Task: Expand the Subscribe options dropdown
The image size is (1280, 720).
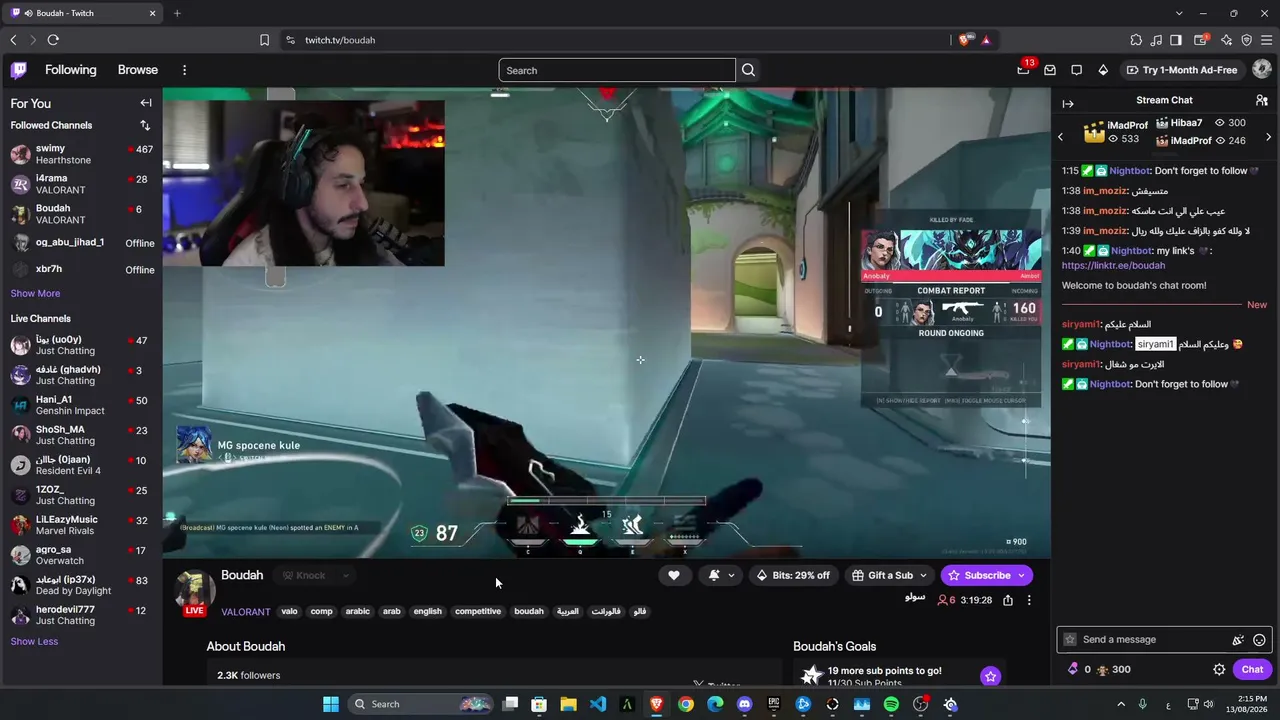Action: coord(1021,575)
